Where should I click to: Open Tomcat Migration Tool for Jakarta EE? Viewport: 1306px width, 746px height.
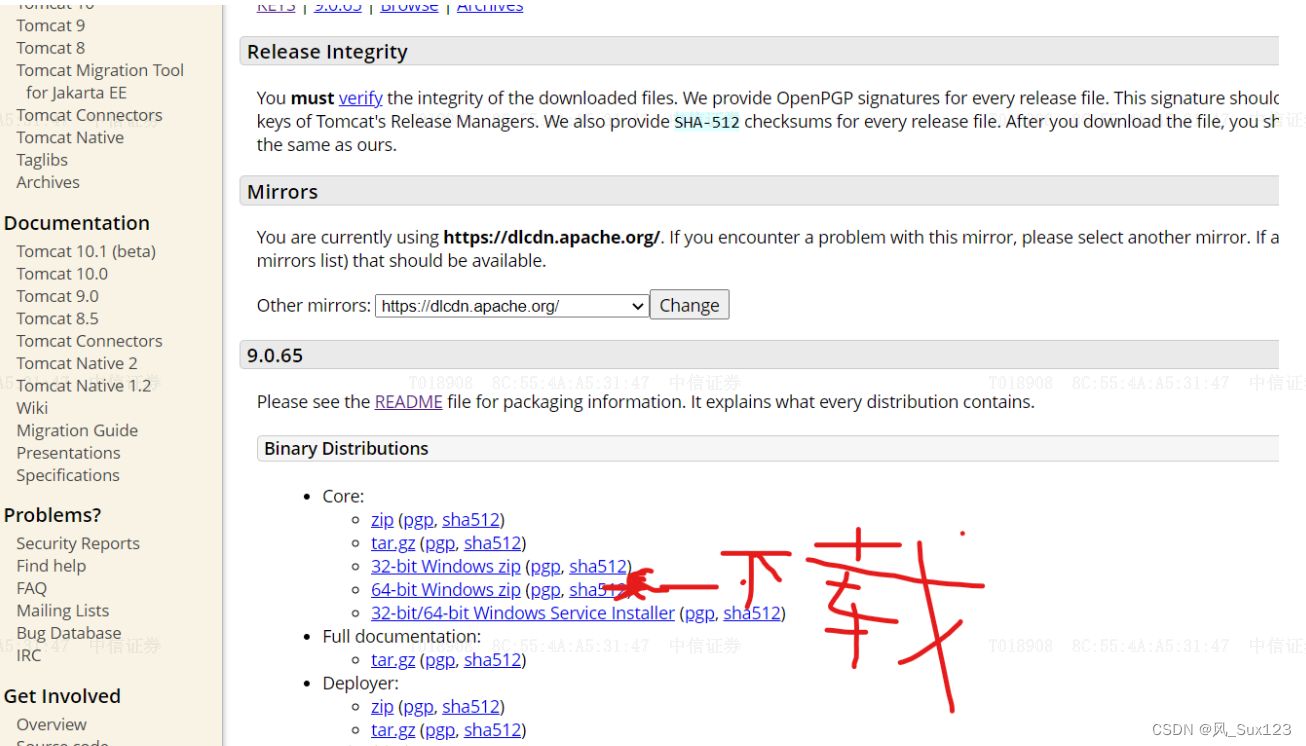[x=100, y=81]
